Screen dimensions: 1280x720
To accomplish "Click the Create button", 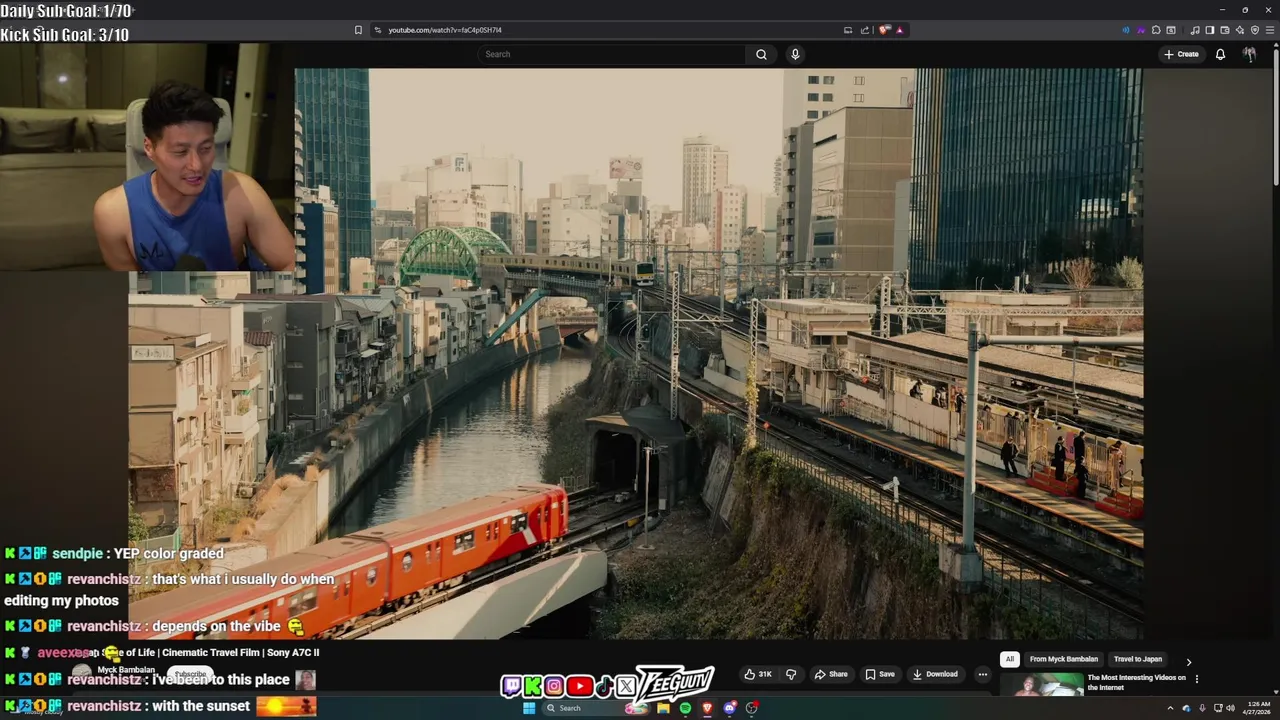I will click(1181, 54).
